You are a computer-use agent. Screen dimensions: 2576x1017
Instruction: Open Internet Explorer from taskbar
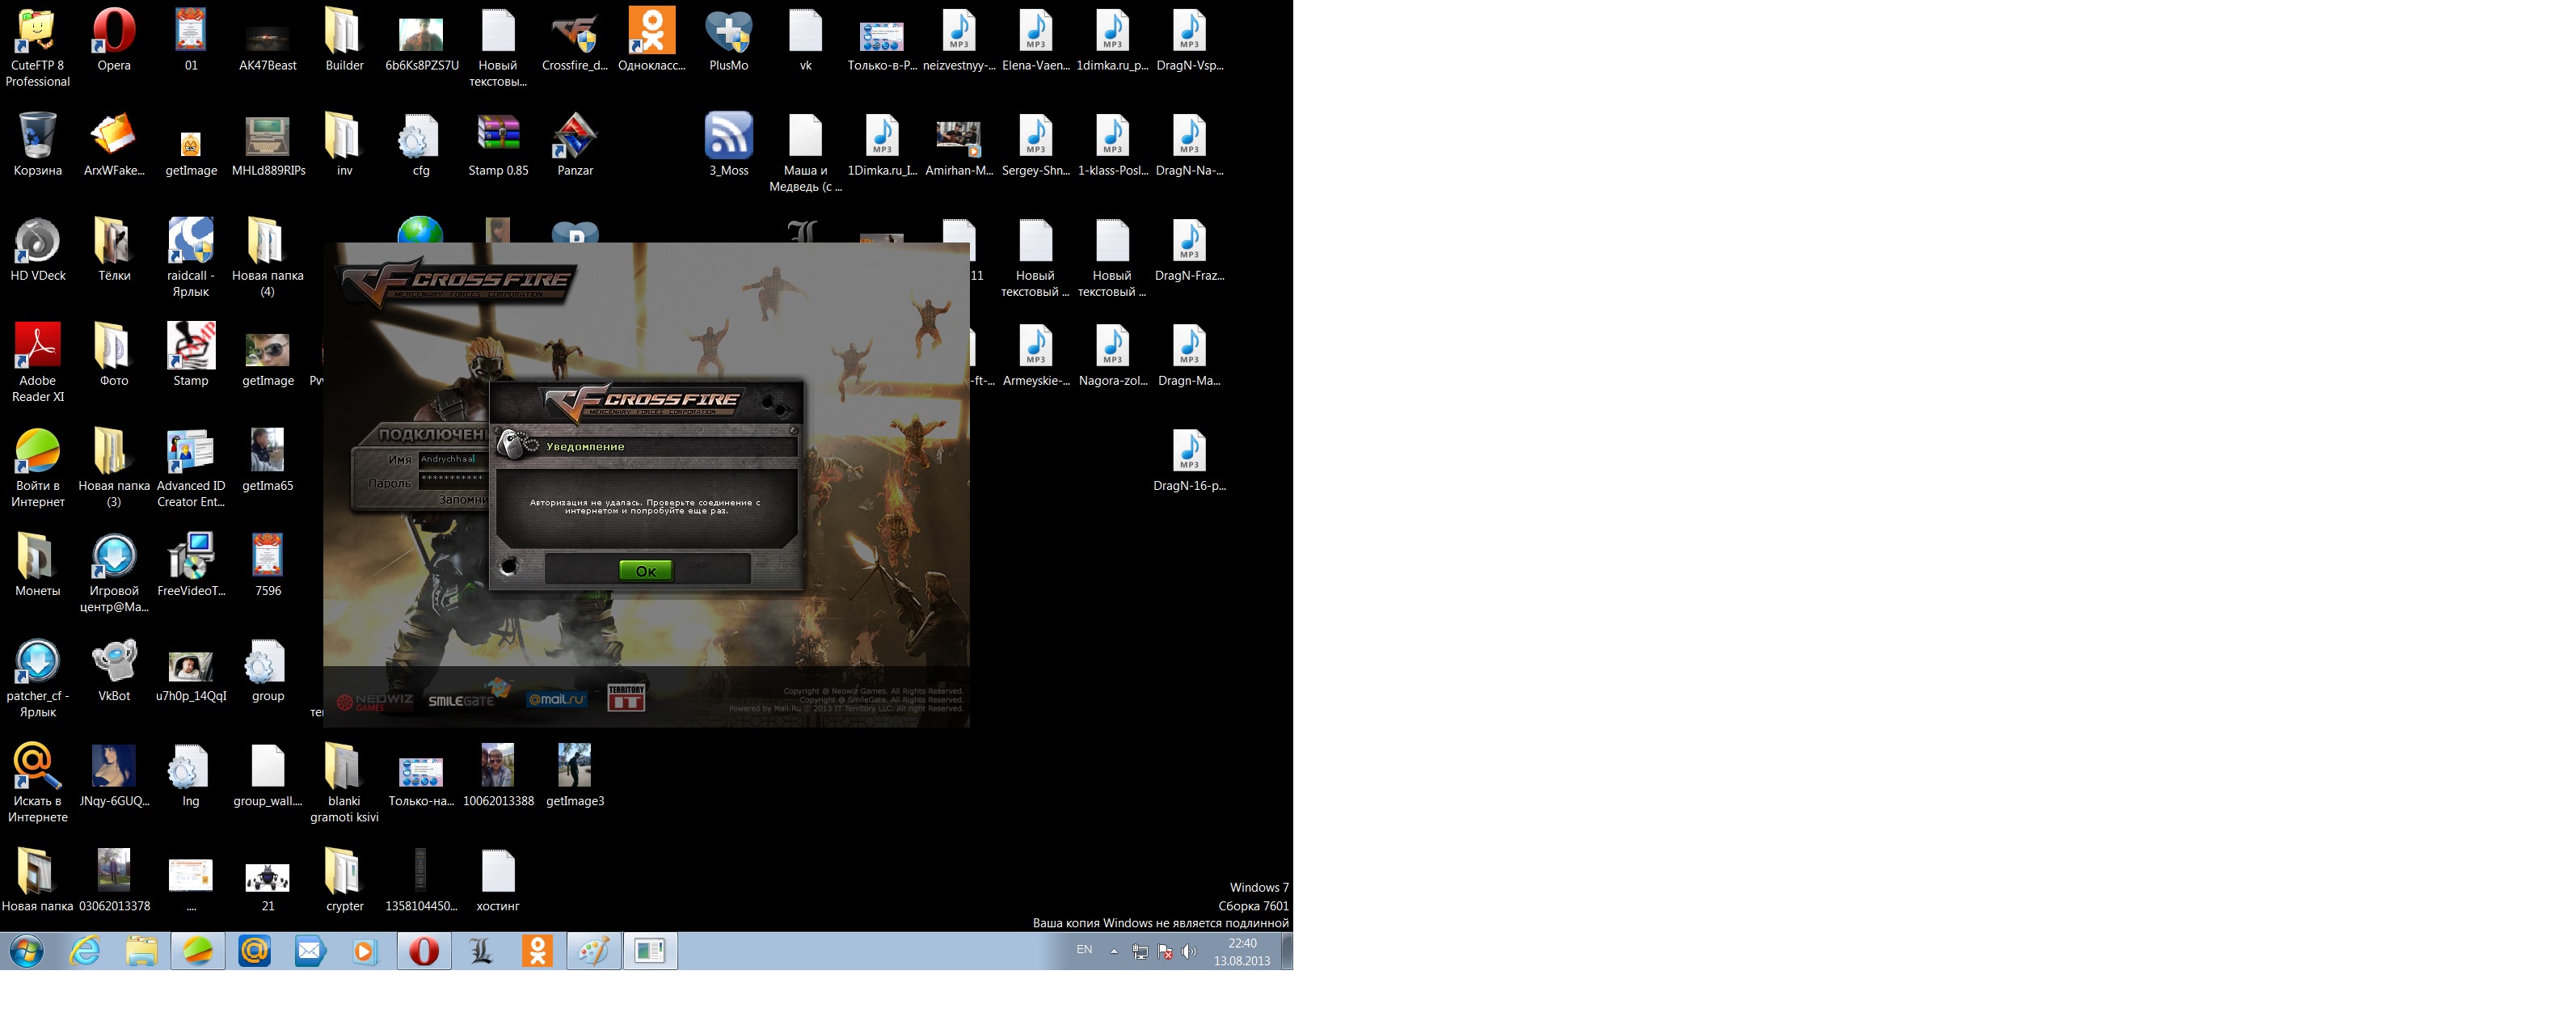pyautogui.click(x=85, y=951)
